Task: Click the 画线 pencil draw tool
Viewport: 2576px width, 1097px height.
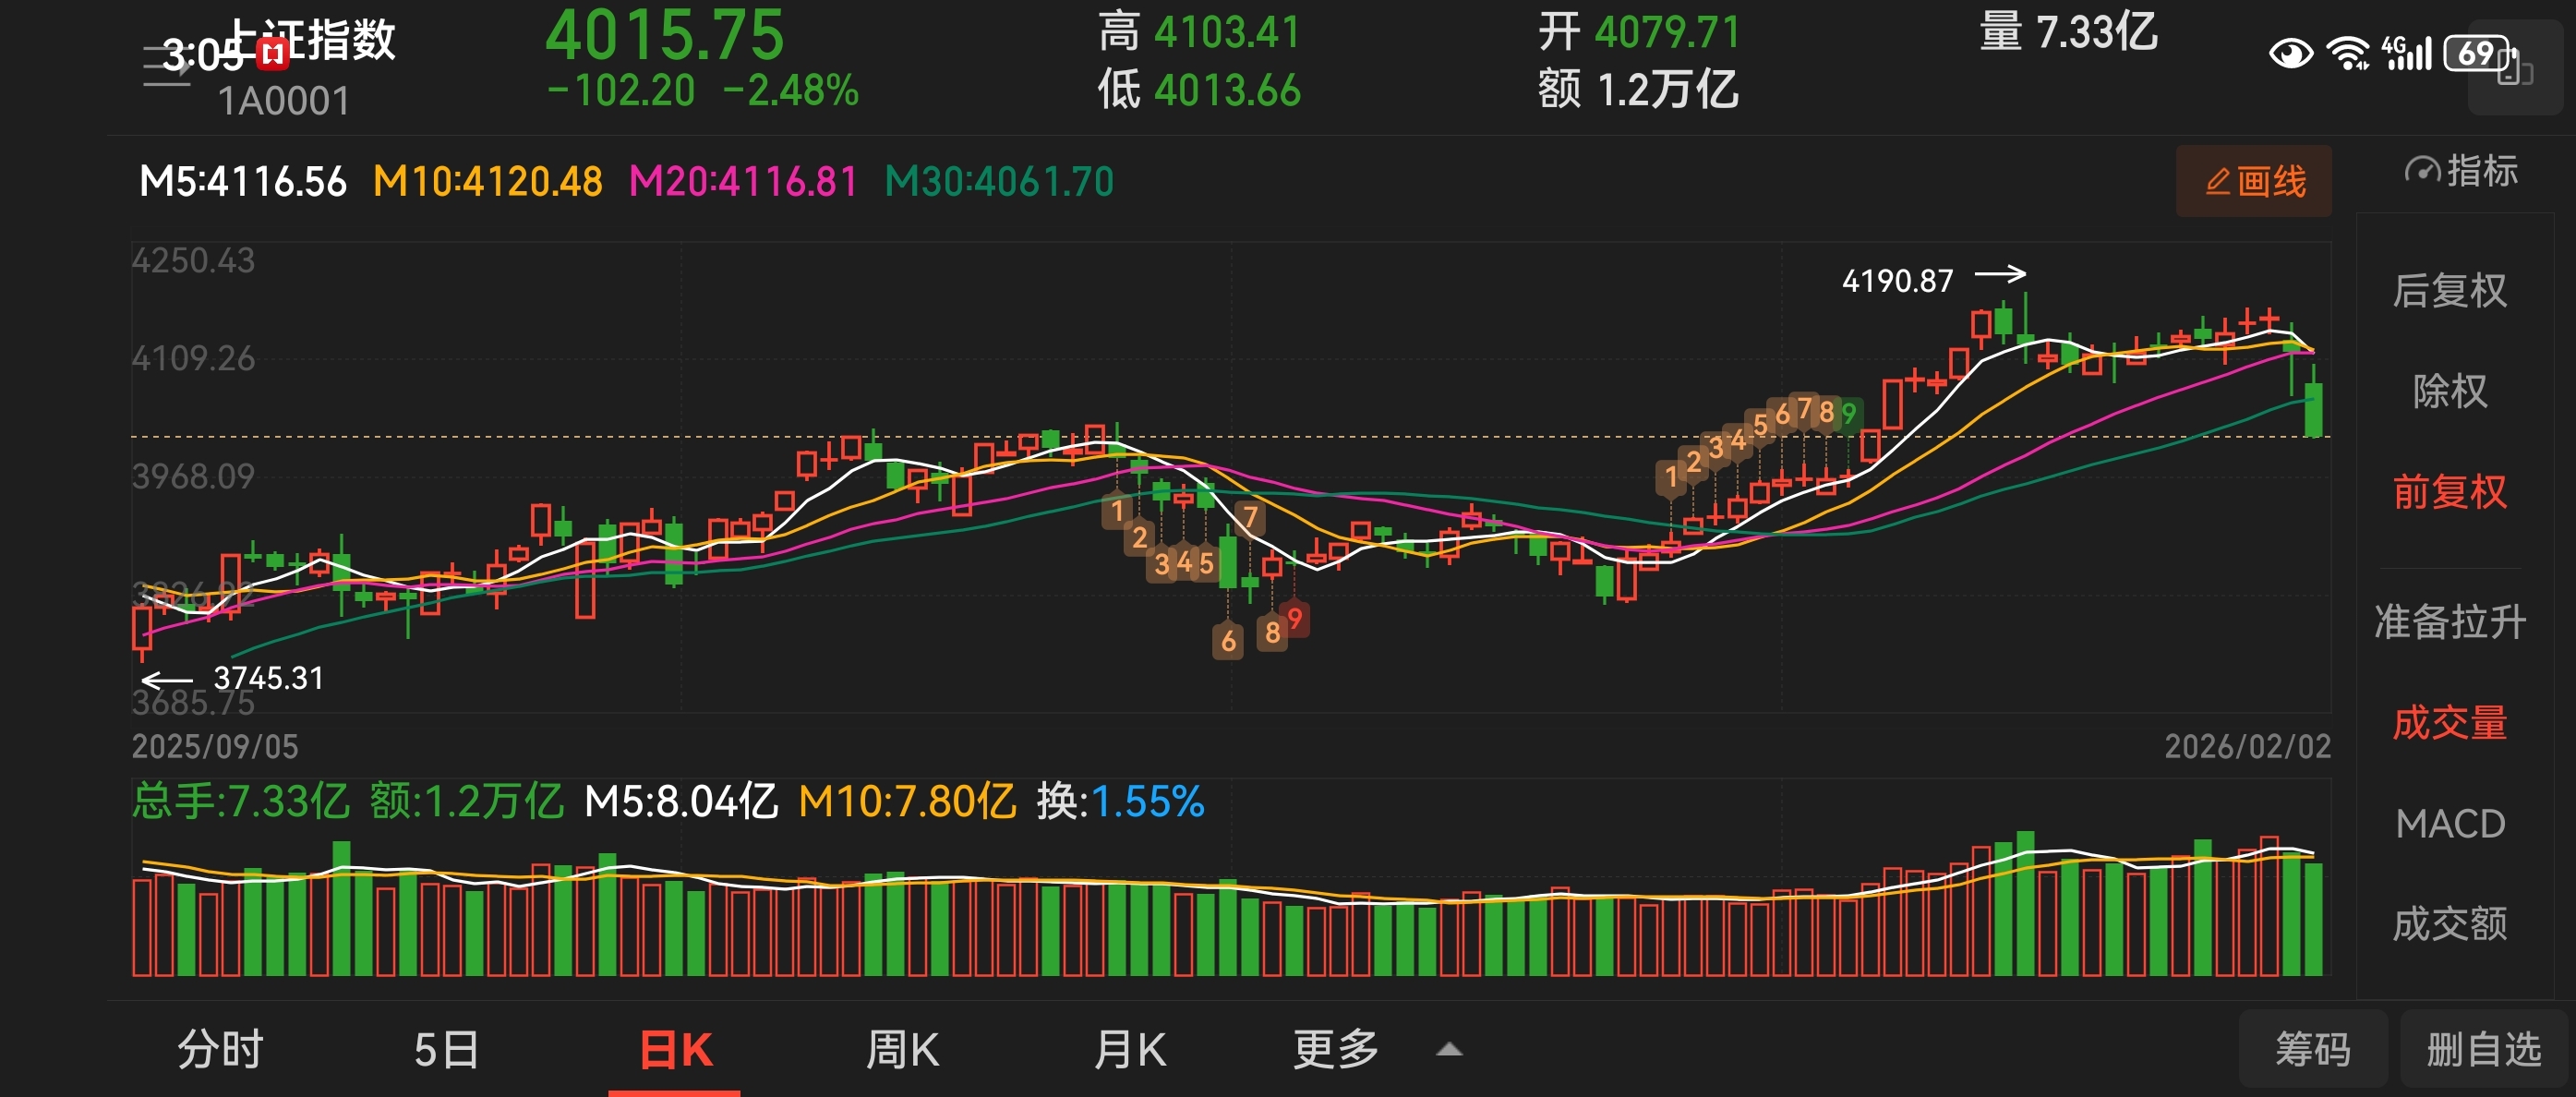Action: (2254, 182)
